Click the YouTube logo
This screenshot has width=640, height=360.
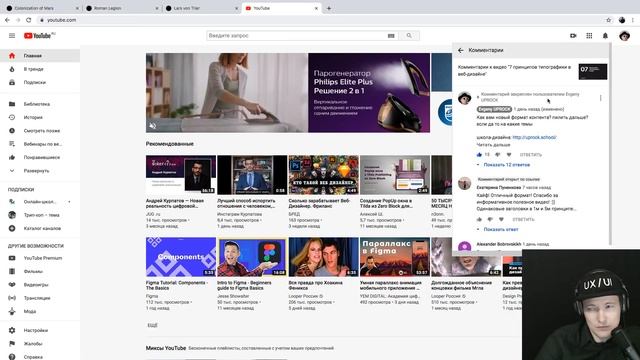[x=39, y=36]
